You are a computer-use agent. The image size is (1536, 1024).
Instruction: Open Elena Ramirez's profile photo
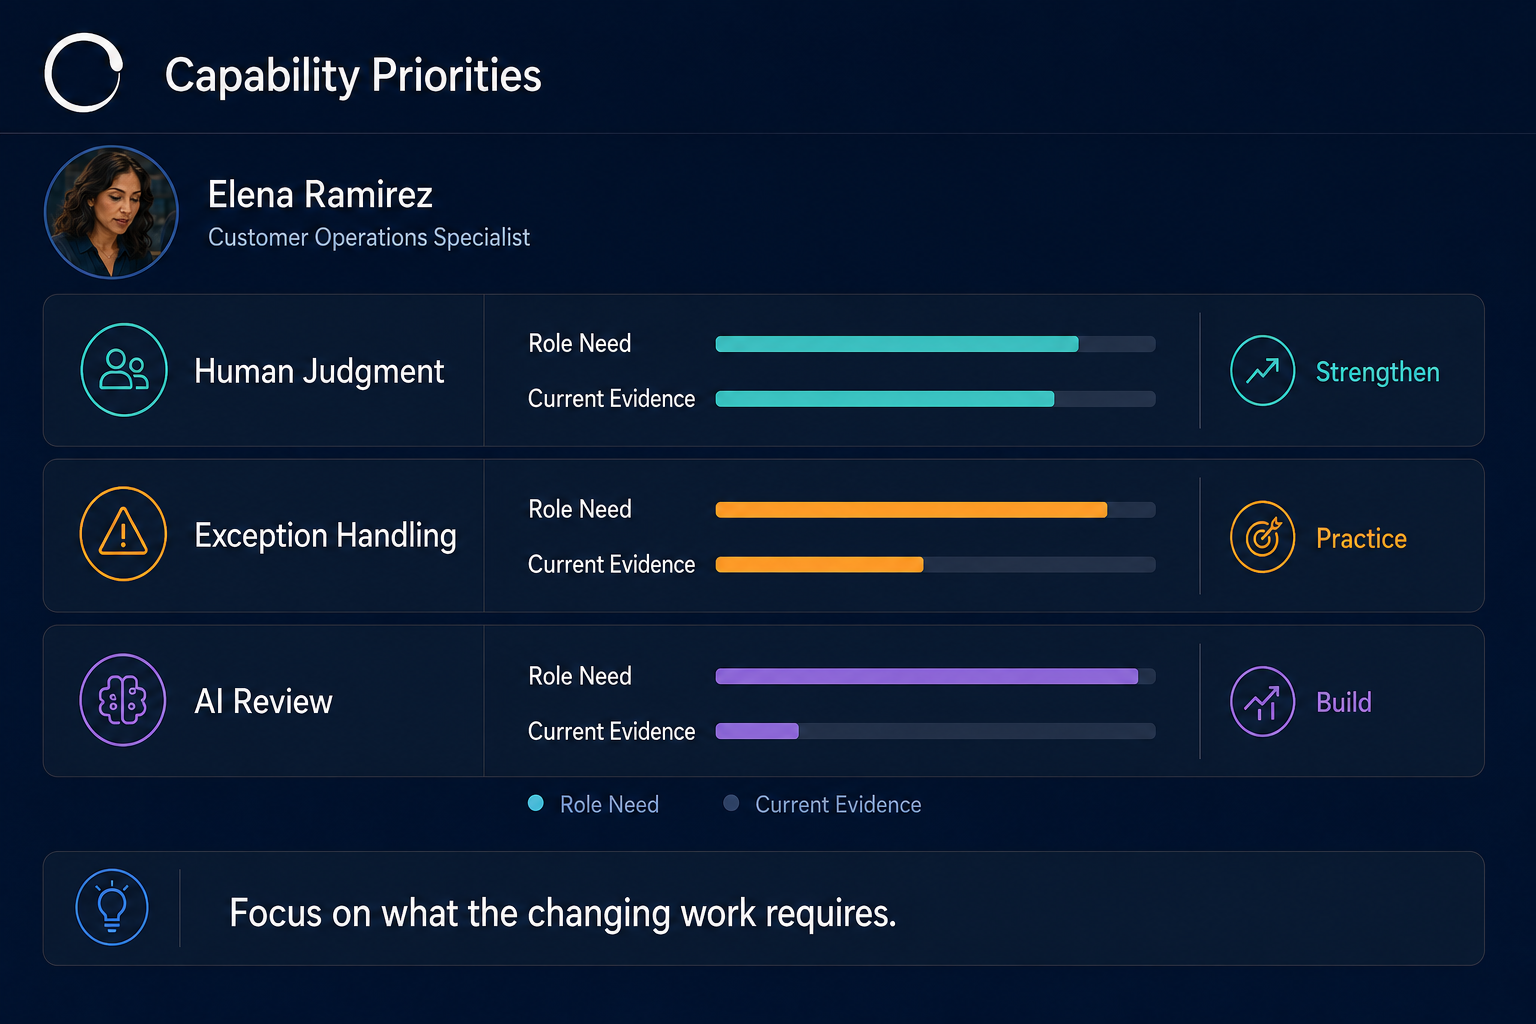tap(111, 212)
